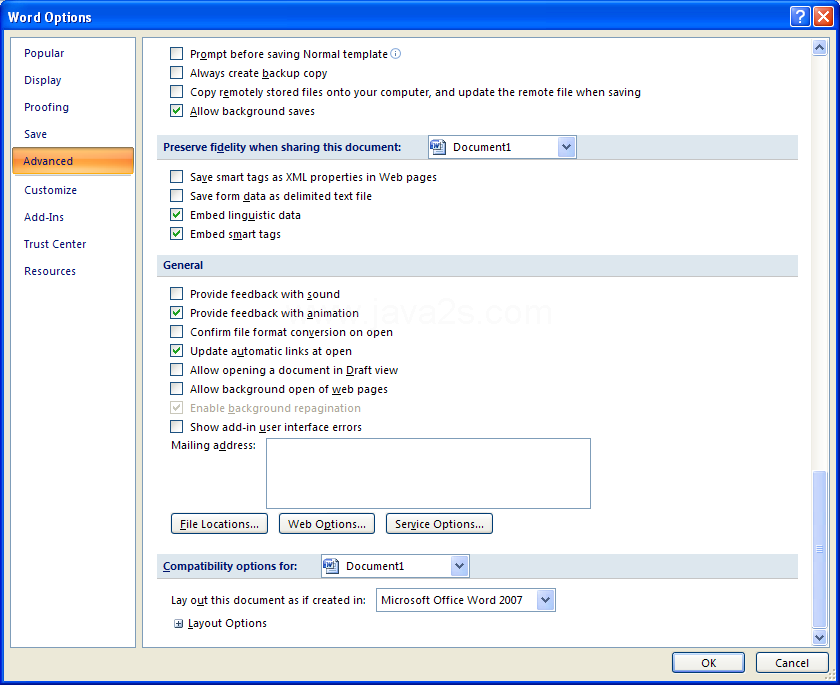This screenshot has height=685, width=840.
Task: Close the Word Options dialog
Action: [x=823, y=17]
